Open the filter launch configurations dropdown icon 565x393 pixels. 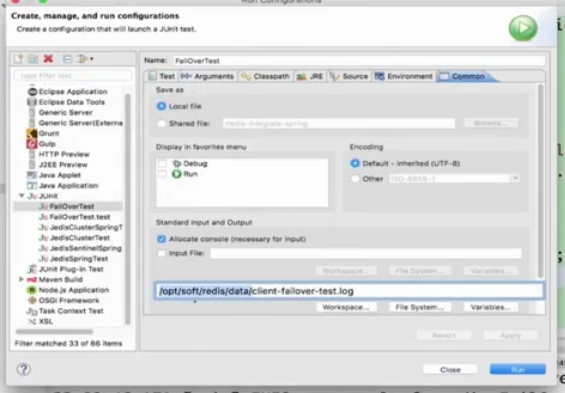85,59
